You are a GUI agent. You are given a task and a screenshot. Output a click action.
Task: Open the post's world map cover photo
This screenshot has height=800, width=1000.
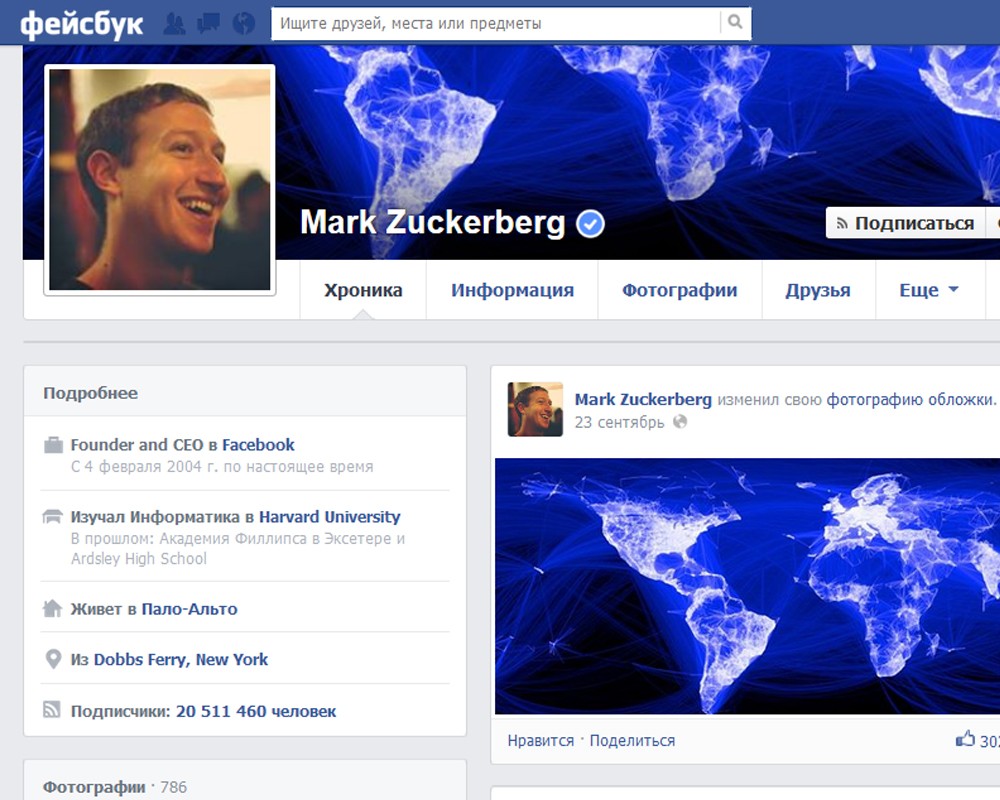coord(747,586)
